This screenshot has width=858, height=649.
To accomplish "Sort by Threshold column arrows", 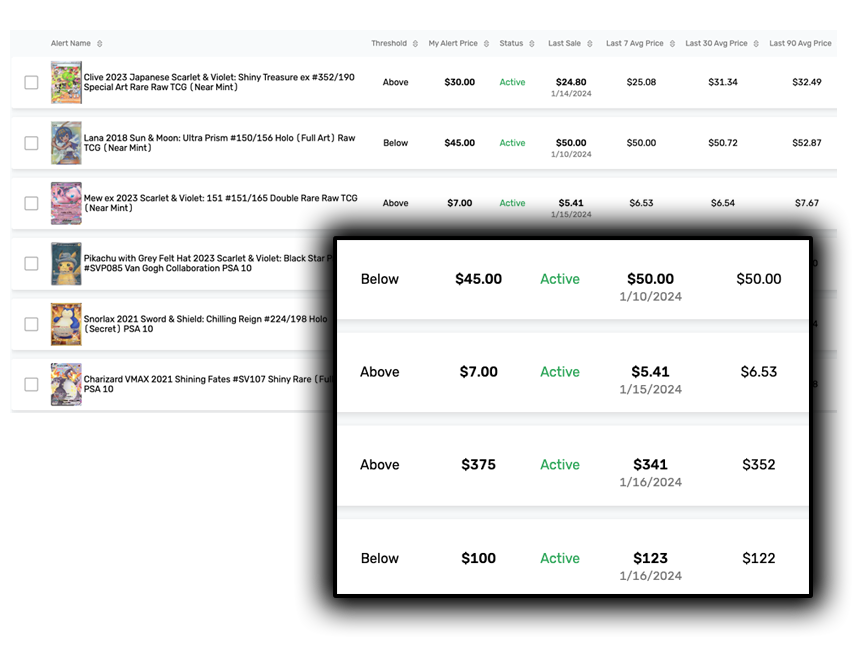I will (415, 44).
